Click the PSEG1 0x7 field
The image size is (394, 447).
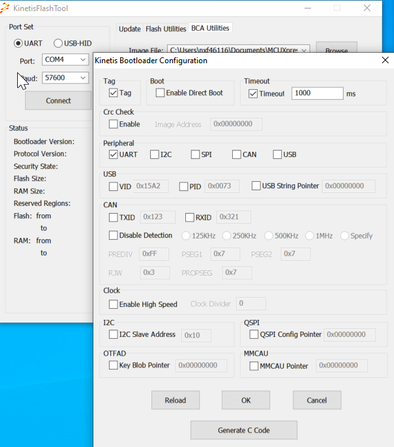click(225, 254)
